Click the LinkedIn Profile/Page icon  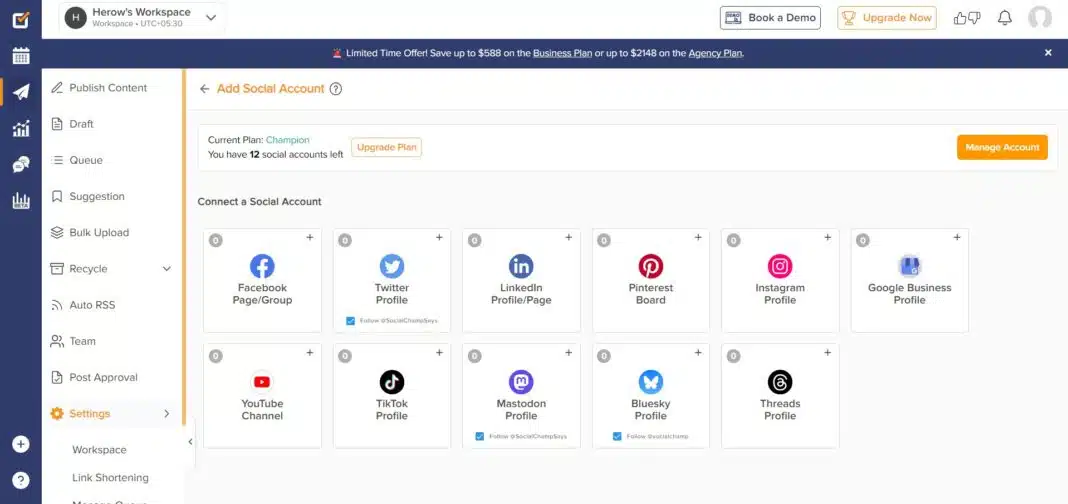[x=521, y=266]
